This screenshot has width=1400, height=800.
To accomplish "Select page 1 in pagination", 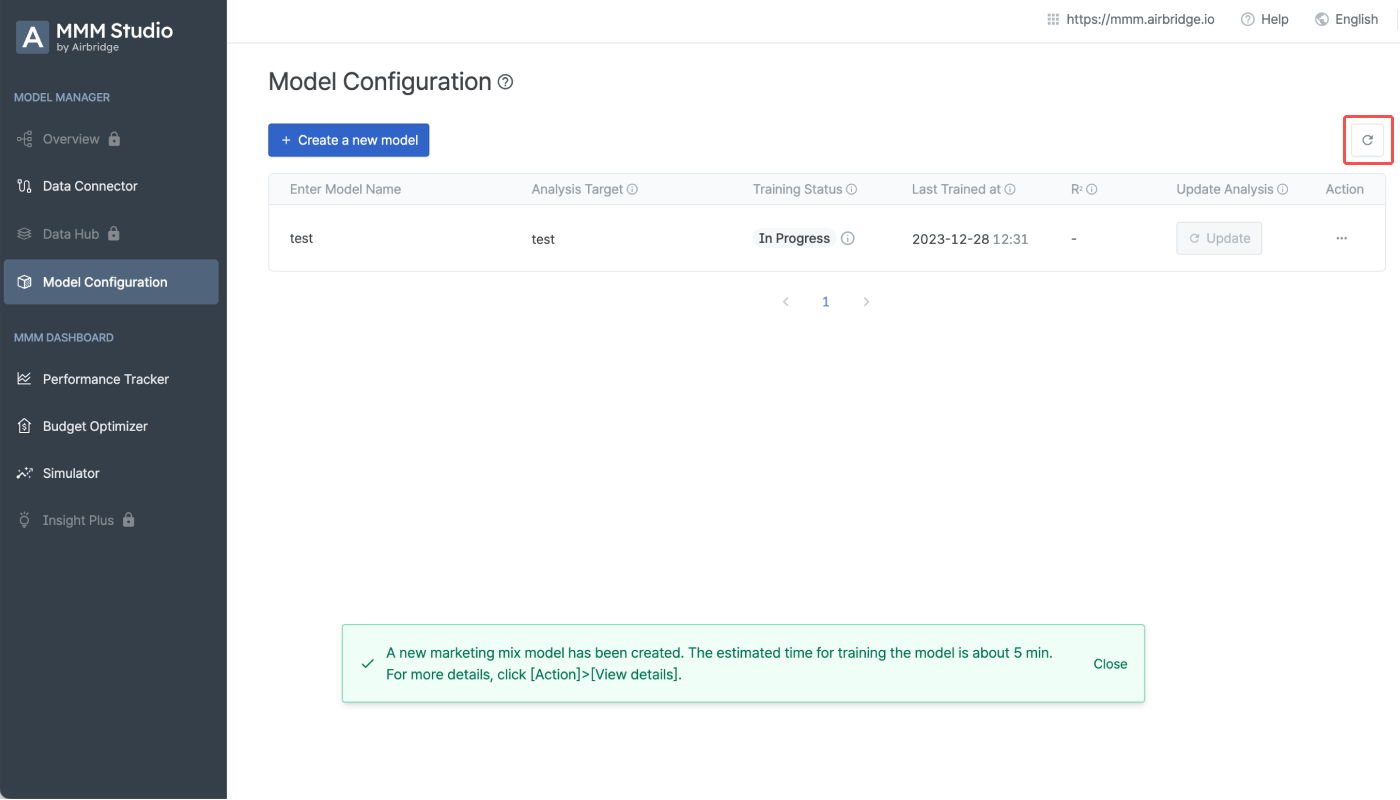I will tap(826, 302).
